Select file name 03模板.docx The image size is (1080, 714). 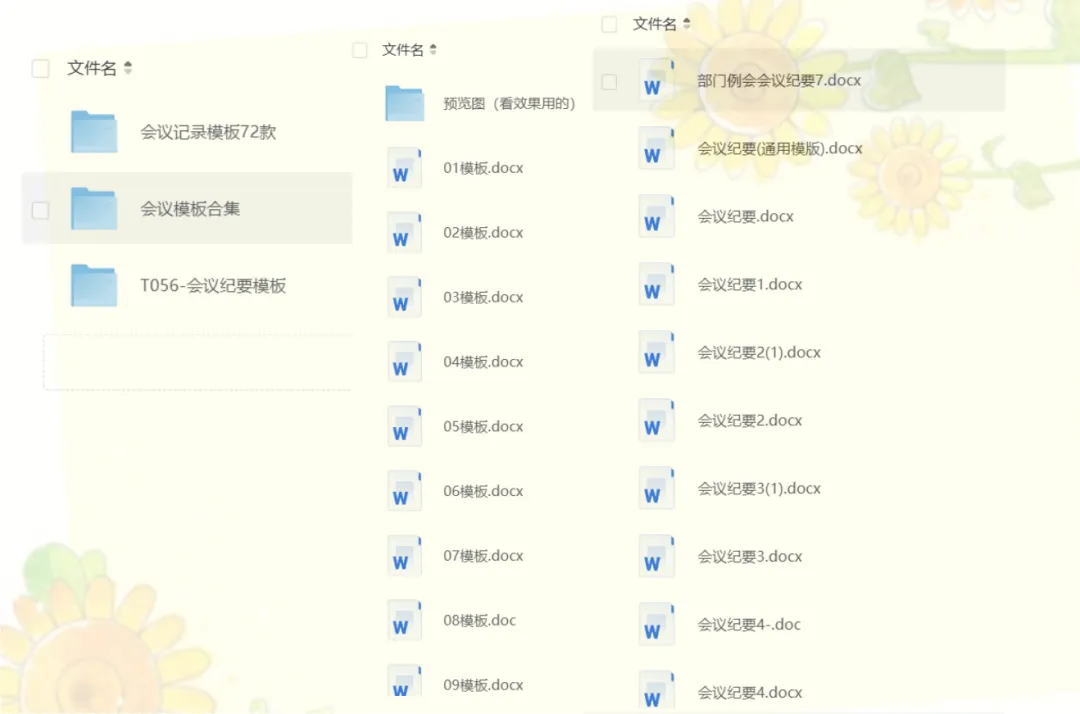click(x=483, y=297)
